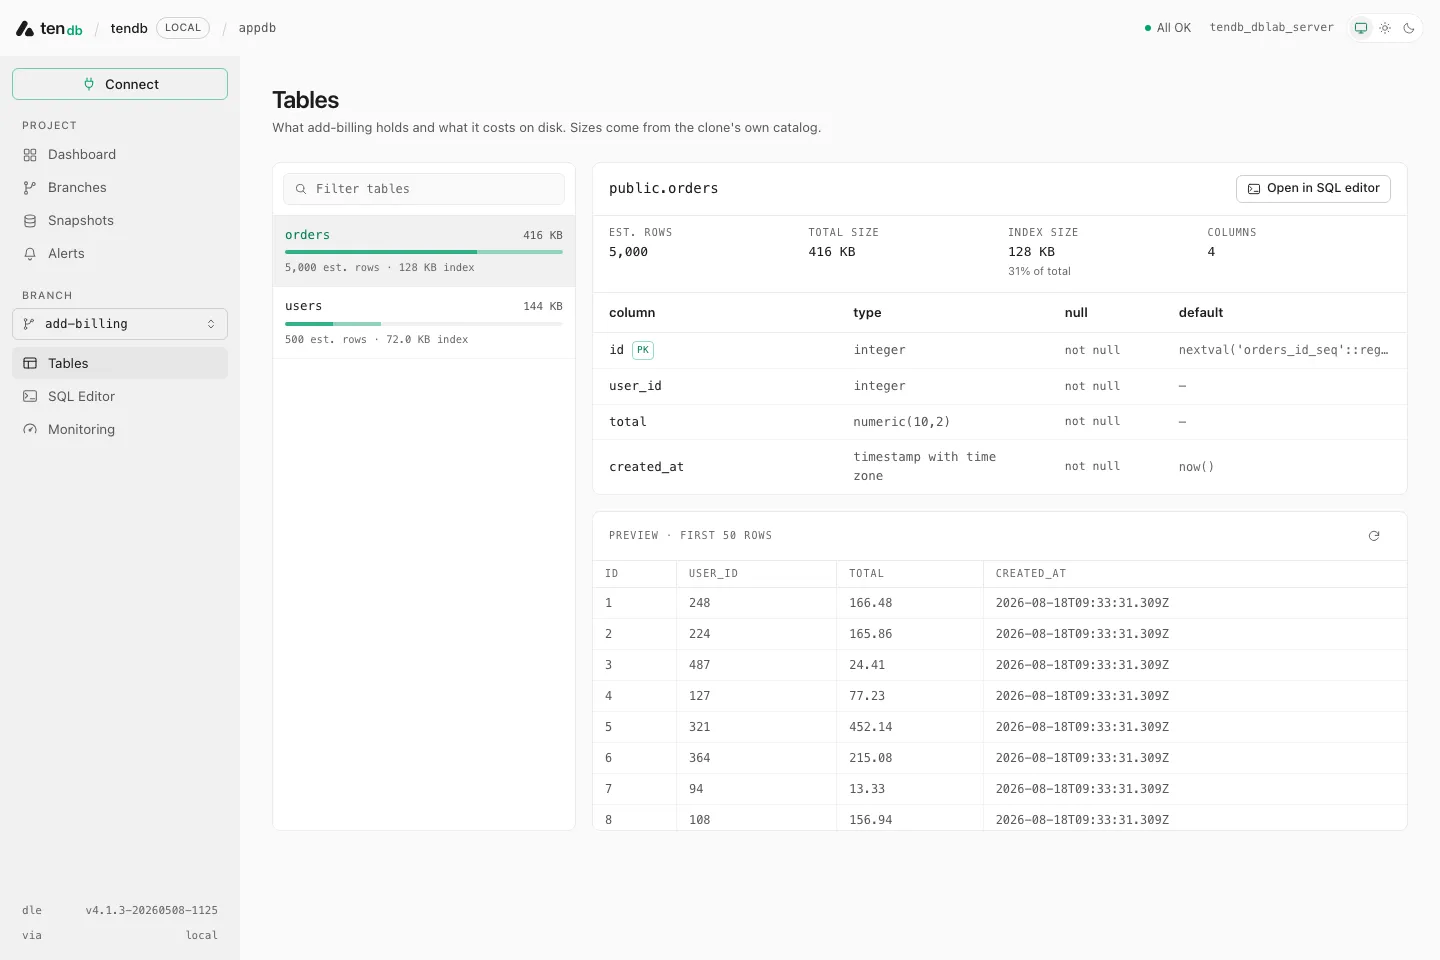Click the user_id column row
Viewport: 1440px width, 960px height.
[x=1000, y=386]
